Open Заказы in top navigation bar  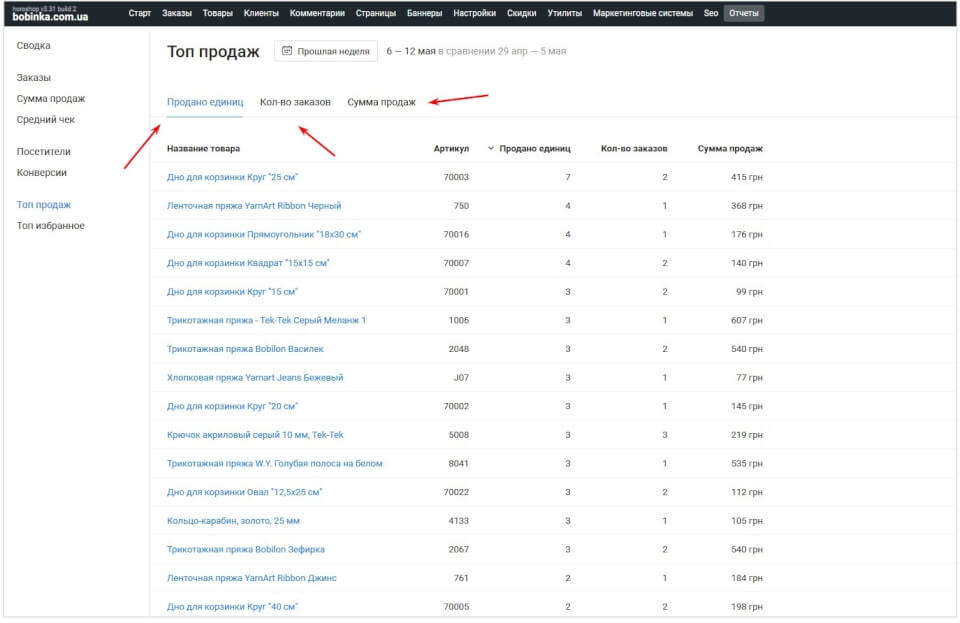176,13
